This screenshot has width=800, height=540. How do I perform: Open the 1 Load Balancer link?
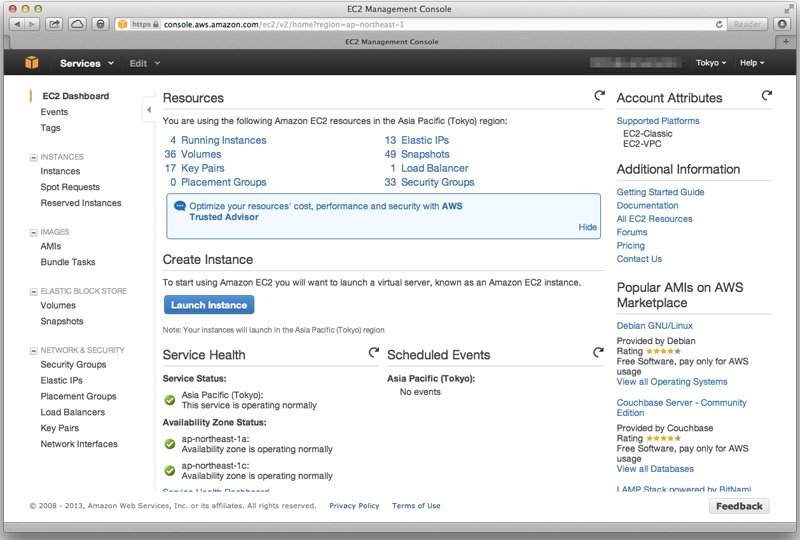point(429,168)
